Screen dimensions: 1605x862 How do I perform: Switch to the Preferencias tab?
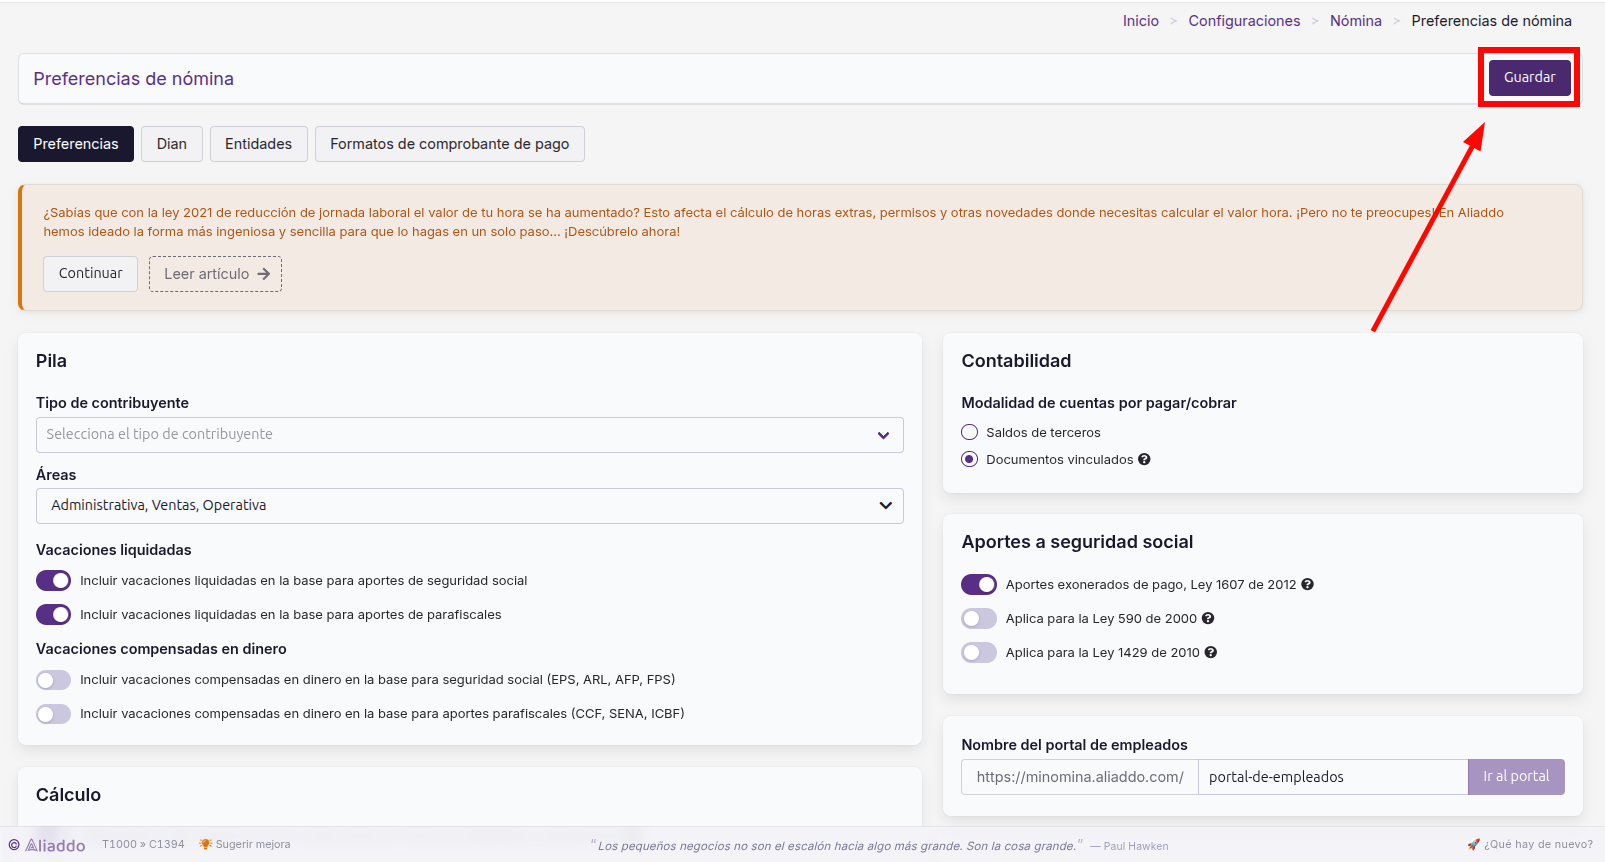(x=76, y=144)
